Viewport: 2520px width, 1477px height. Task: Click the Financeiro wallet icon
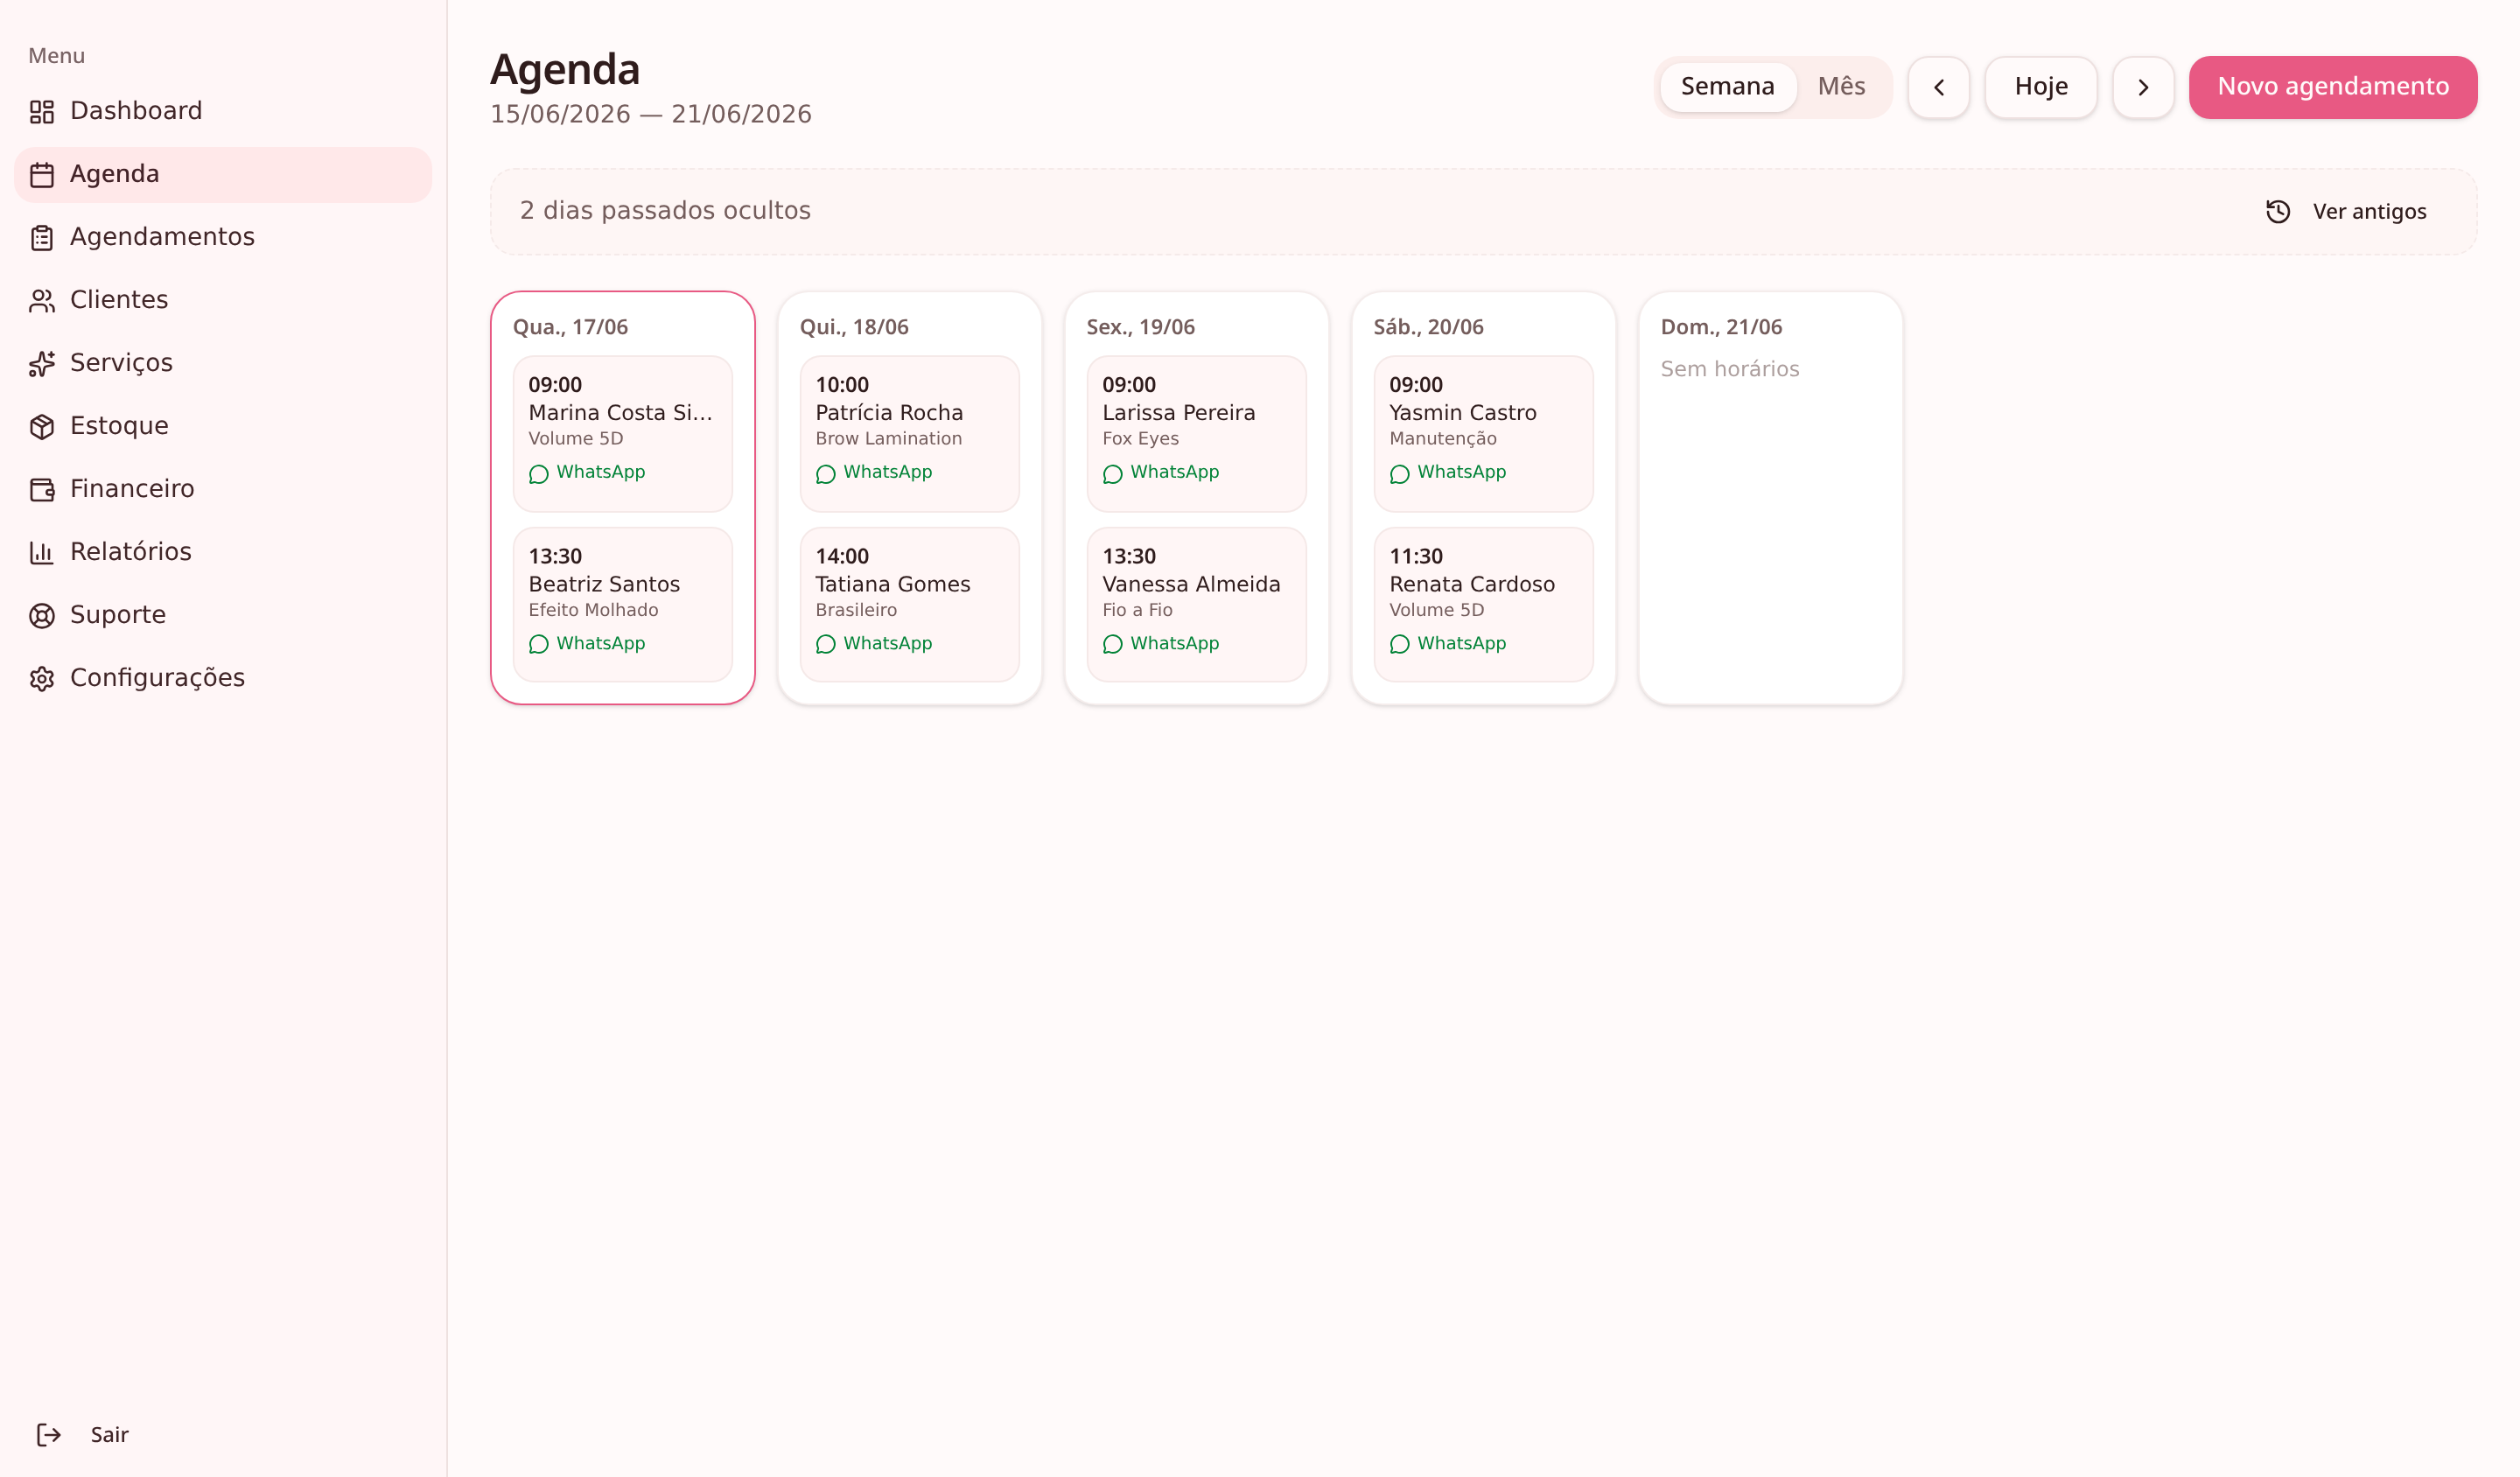pos(42,490)
